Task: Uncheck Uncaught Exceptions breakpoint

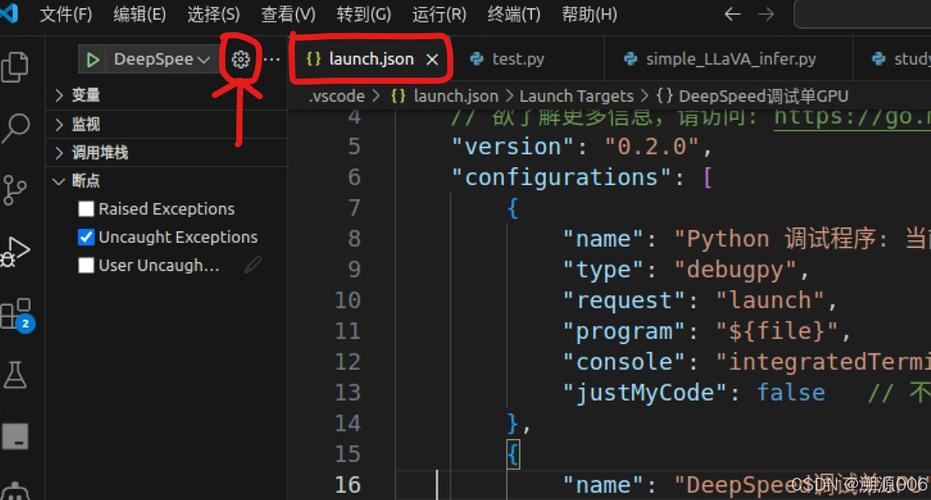Action: pyautogui.click(x=86, y=237)
